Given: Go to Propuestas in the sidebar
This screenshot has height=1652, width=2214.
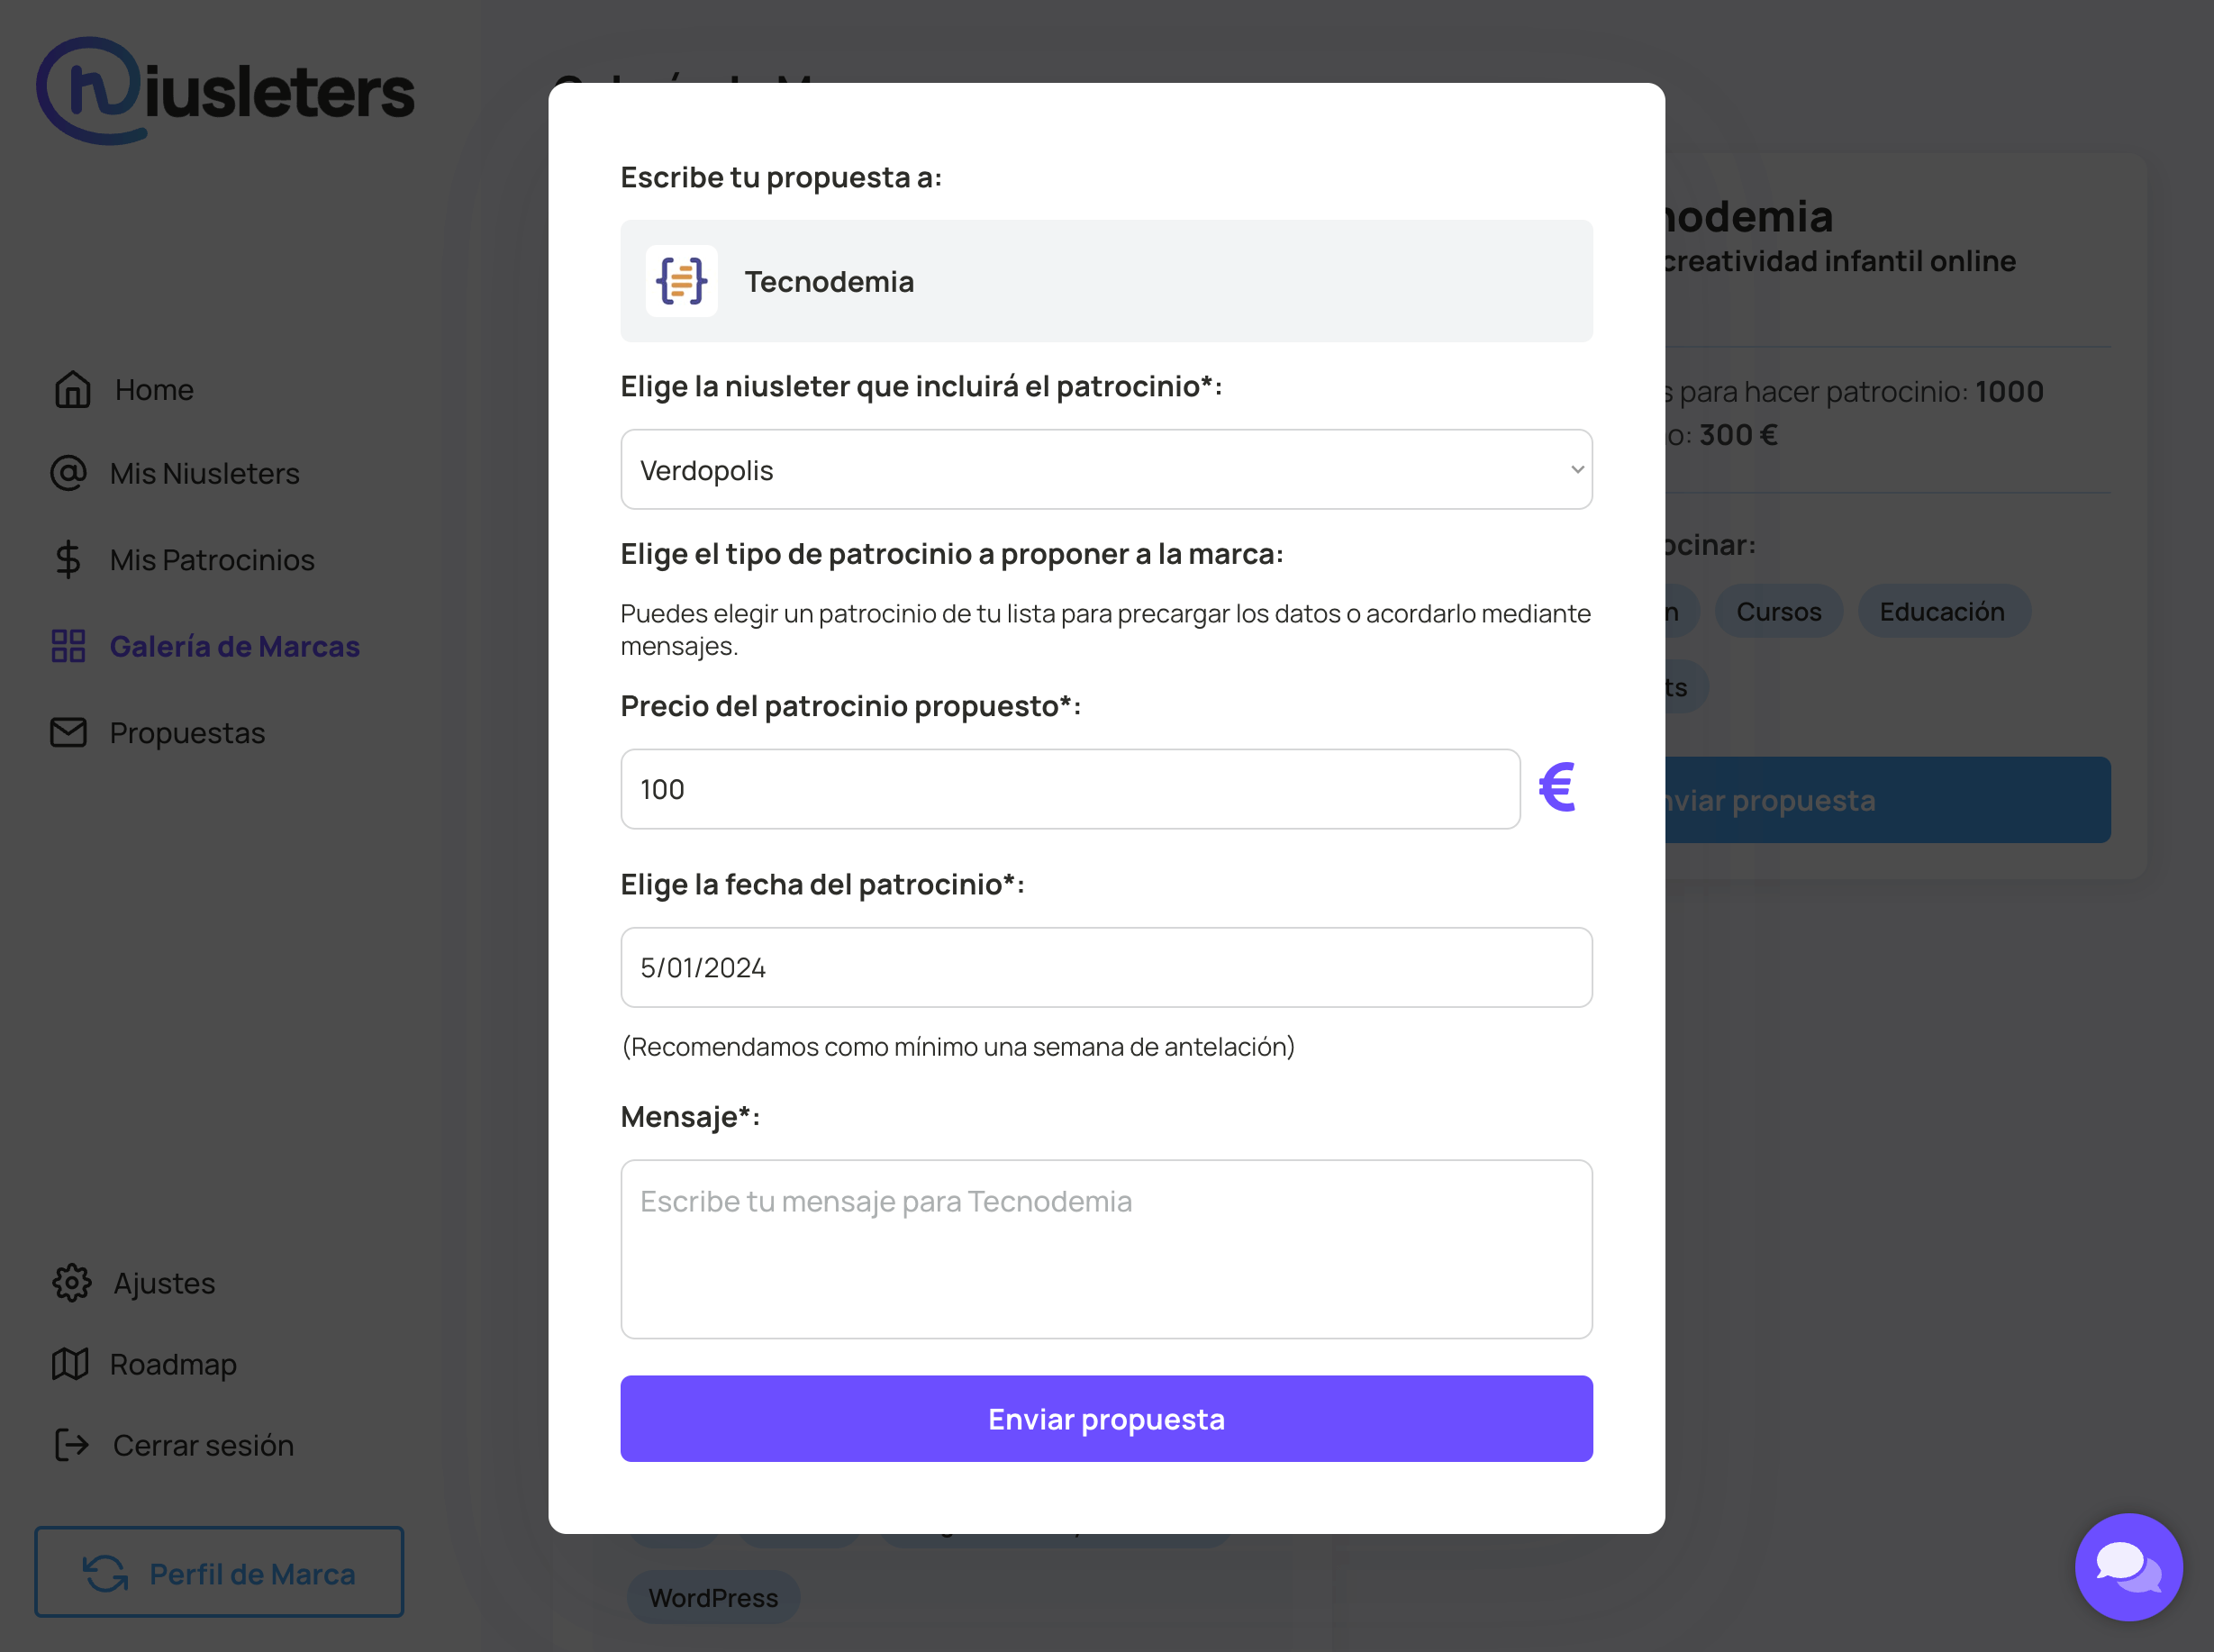Looking at the screenshot, I should point(187,733).
